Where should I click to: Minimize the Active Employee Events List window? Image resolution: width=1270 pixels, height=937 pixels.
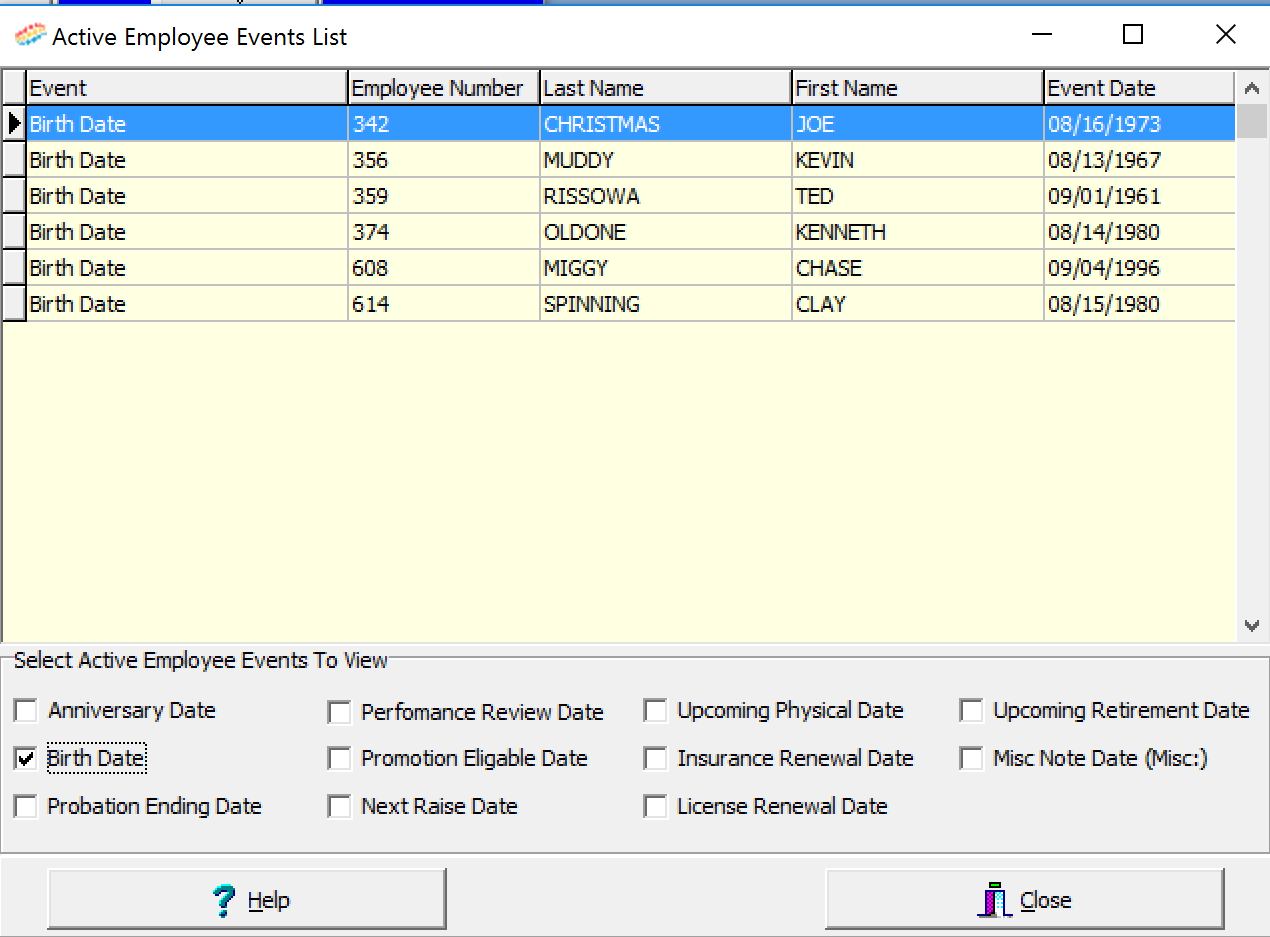[1042, 35]
